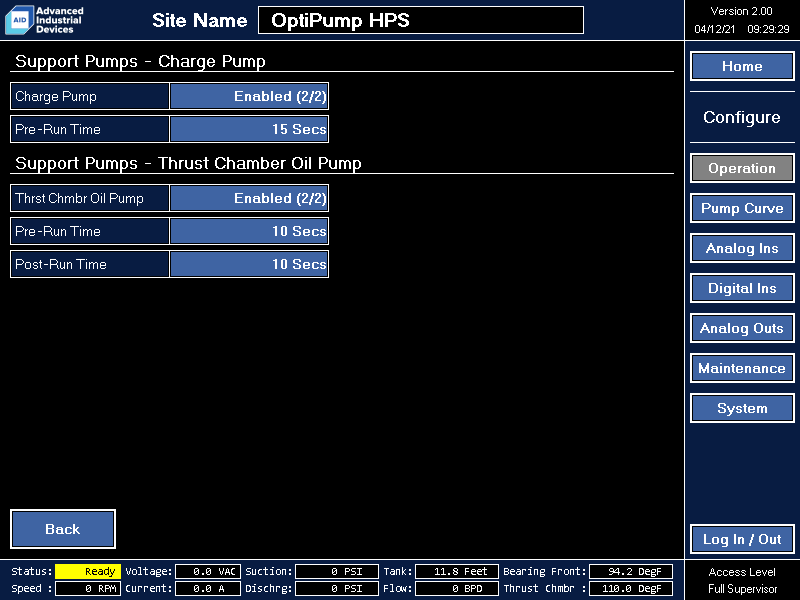Click the Voltage 0.0 VAC readout
Screen dimensions: 800x600
208,571
